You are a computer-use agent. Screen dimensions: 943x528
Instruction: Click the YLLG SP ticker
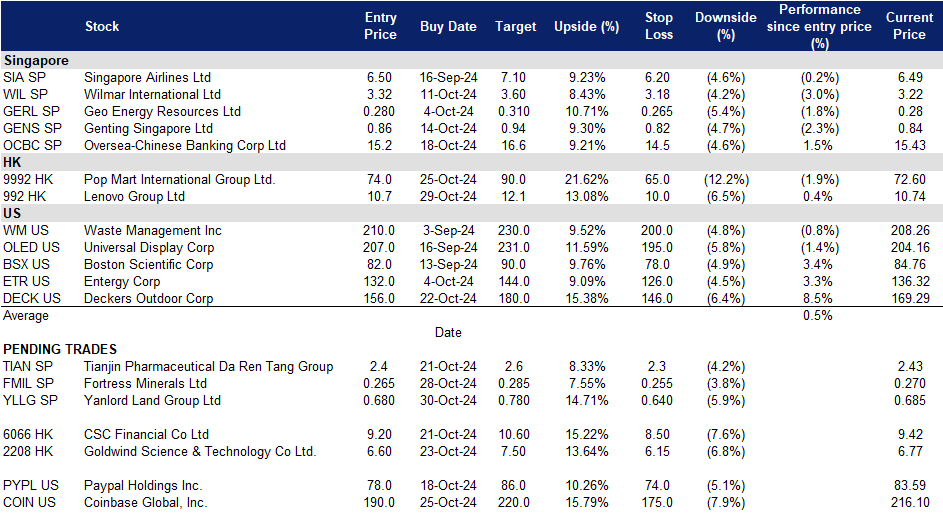30,401
